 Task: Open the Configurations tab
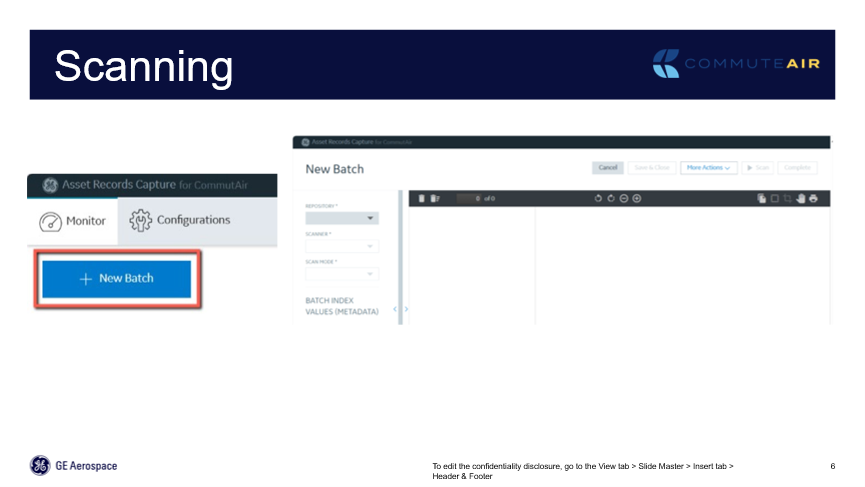point(181,220)
